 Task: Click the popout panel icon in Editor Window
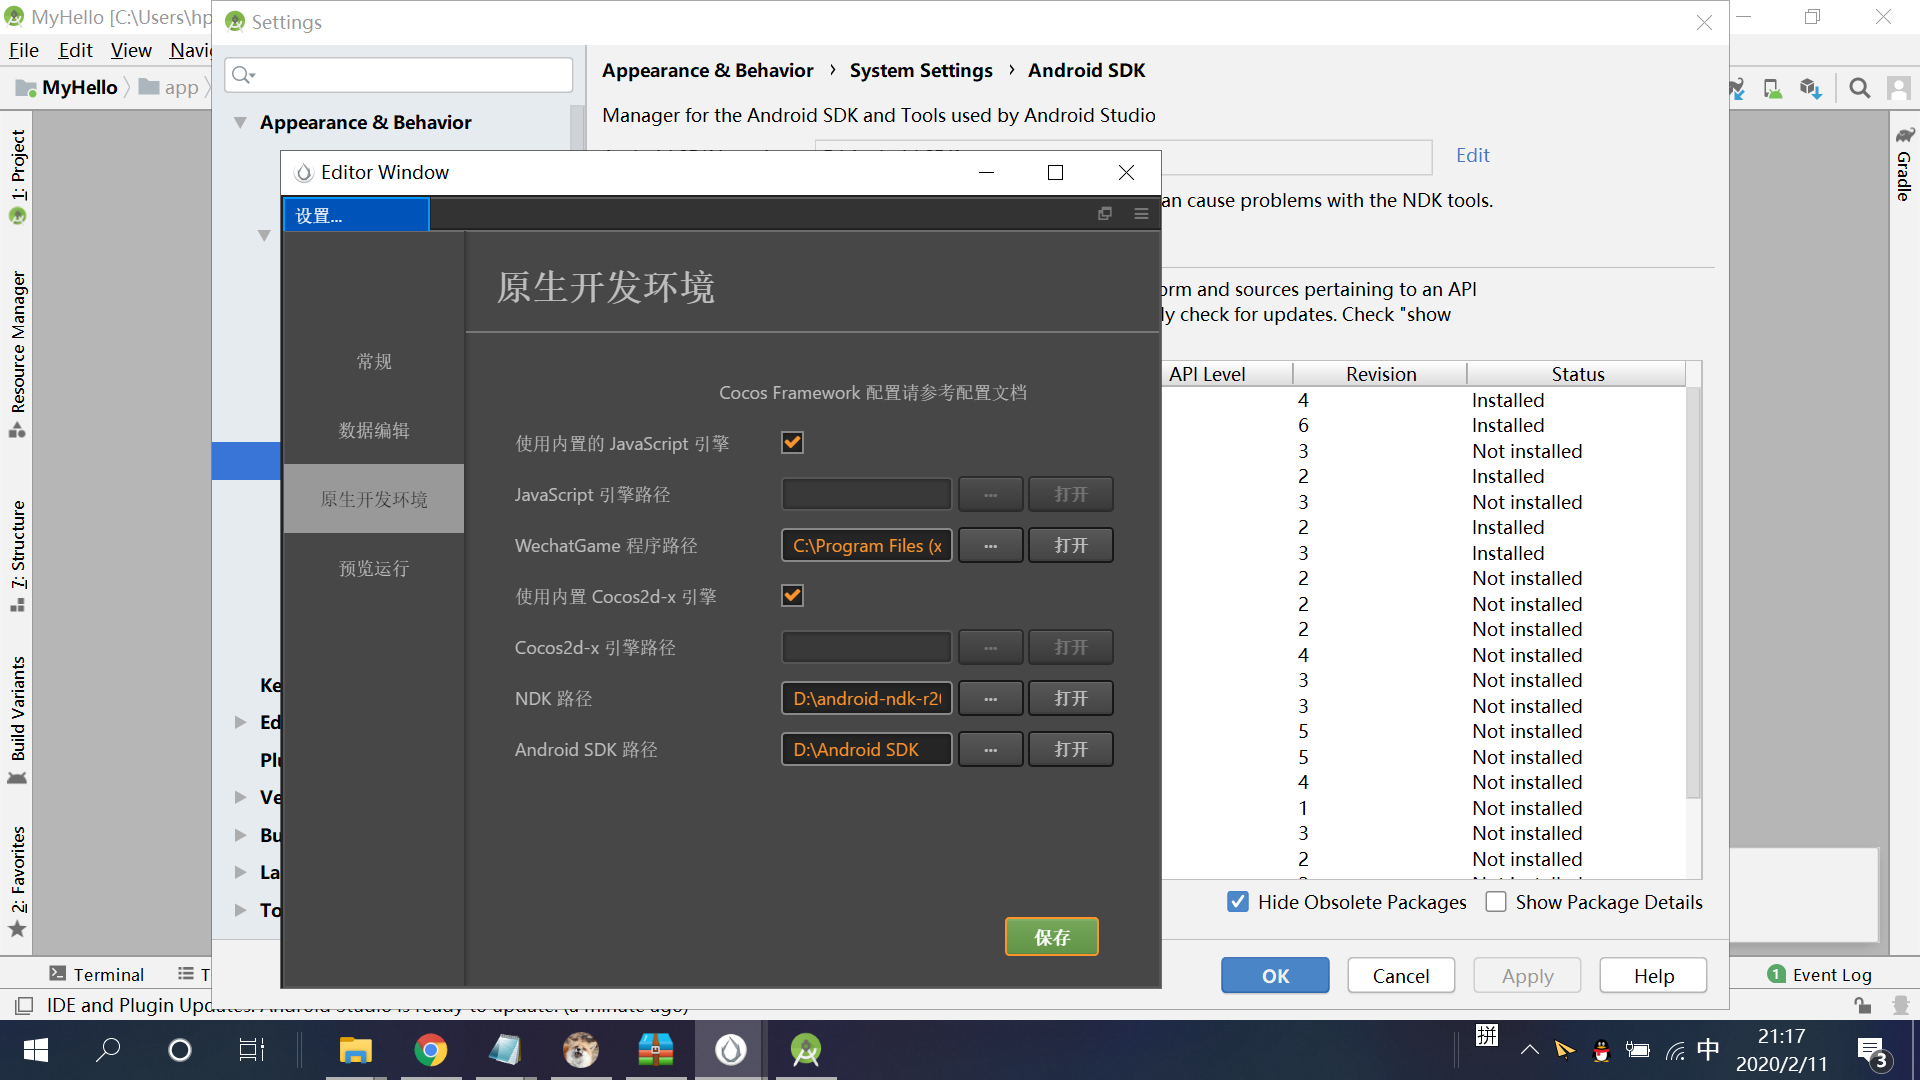[x=1105, y=214]
